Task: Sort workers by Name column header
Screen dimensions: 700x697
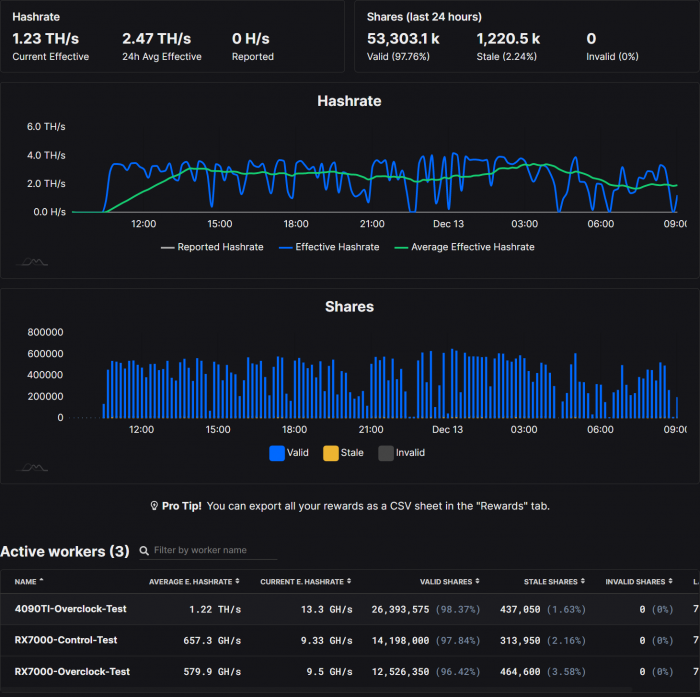Action: 26,581
